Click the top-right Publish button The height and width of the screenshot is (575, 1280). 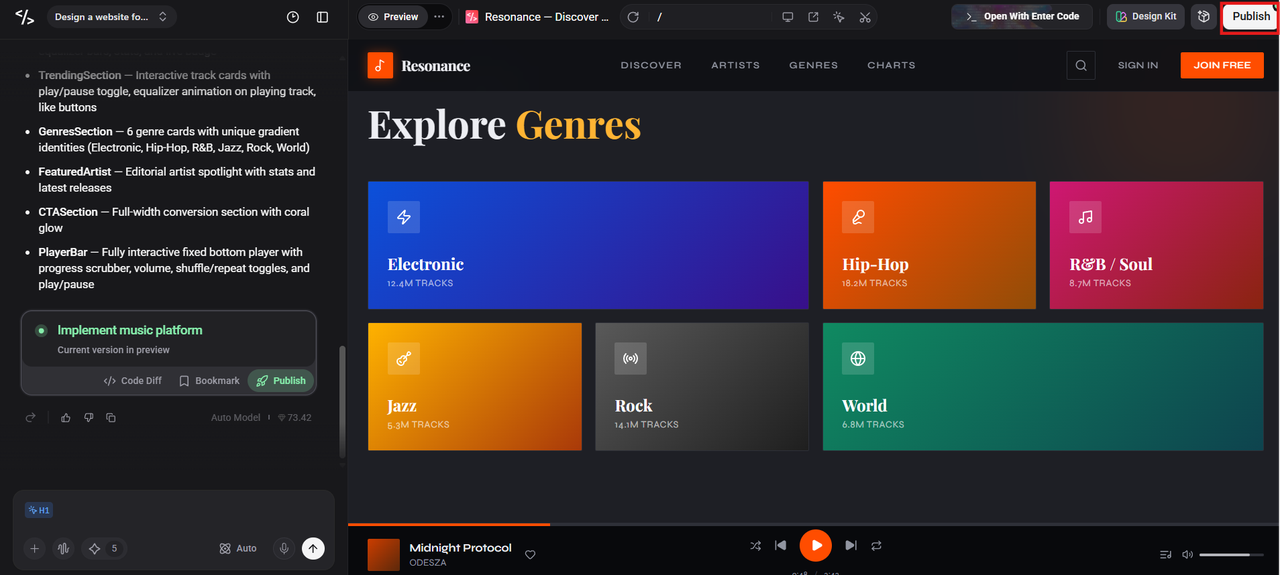point(1250,17)
